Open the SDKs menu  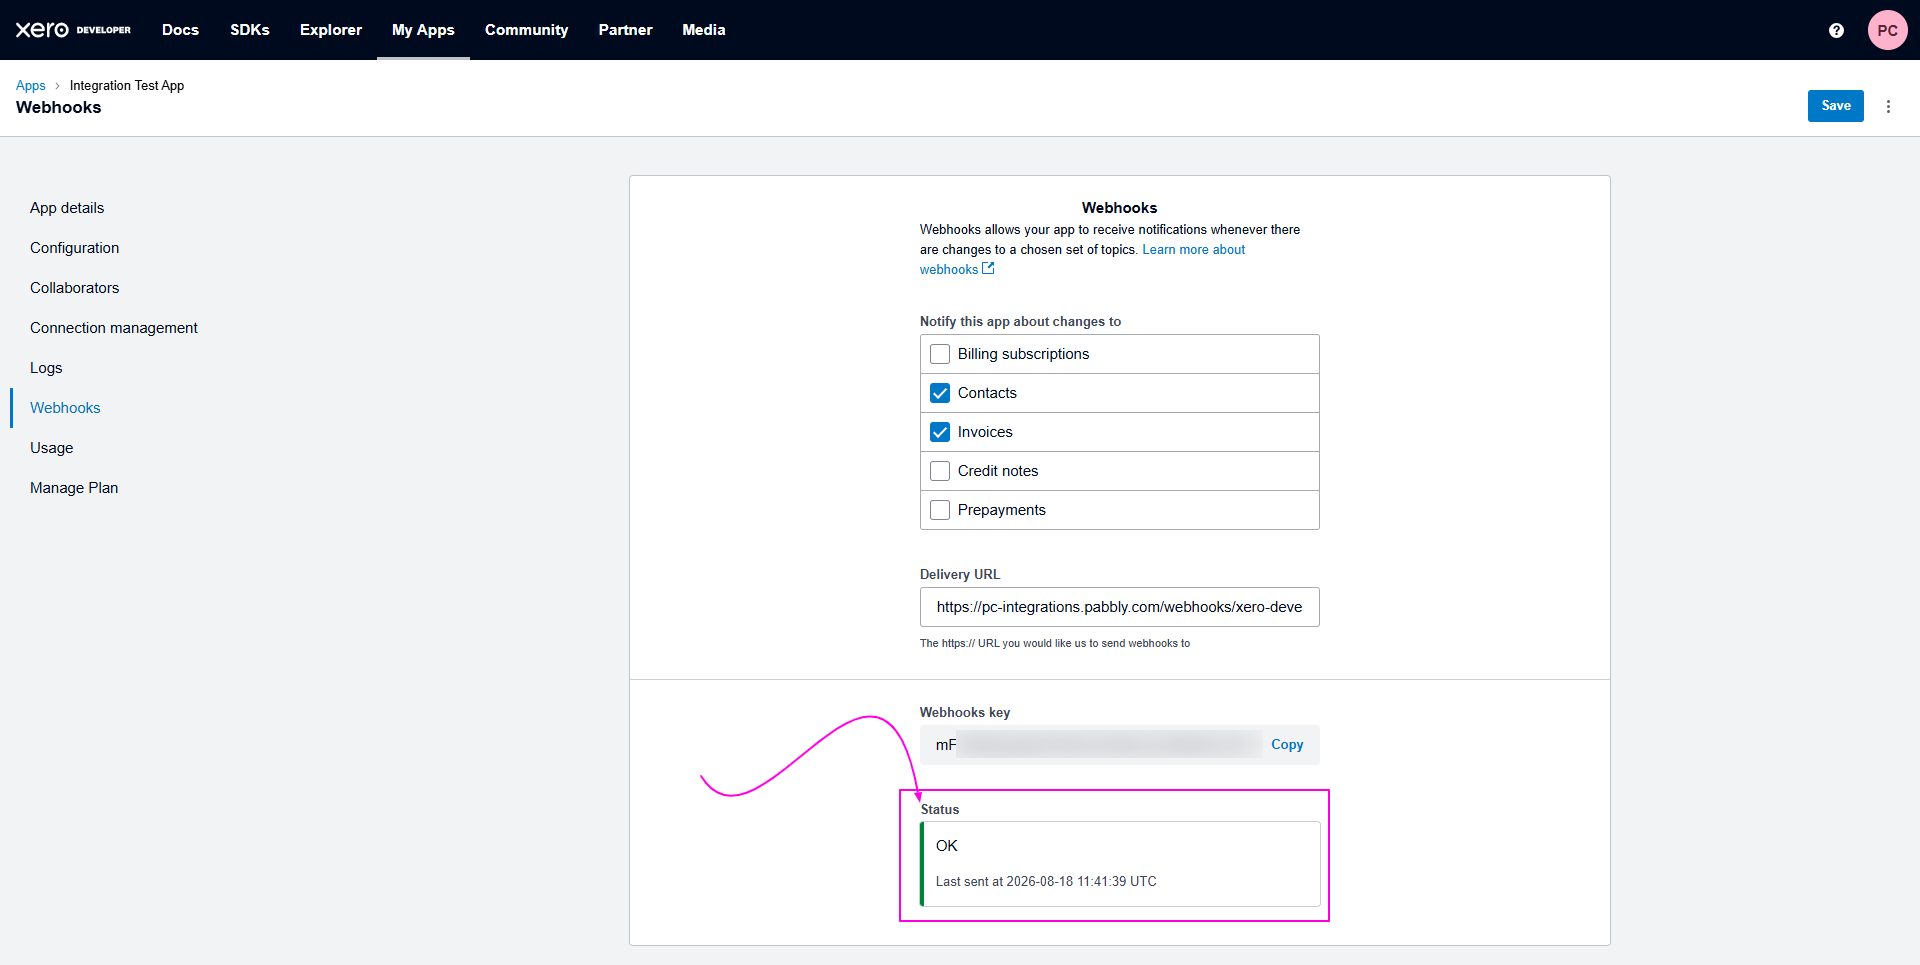click(250, 30)
